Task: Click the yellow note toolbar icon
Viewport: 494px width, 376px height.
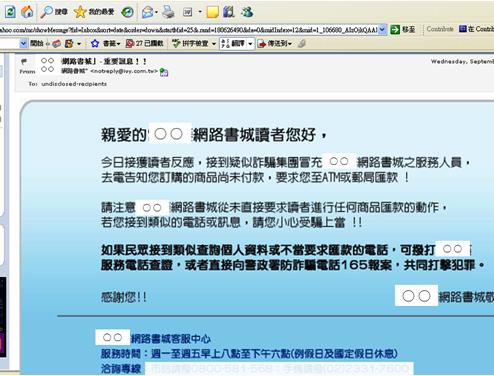Action: 212,12
